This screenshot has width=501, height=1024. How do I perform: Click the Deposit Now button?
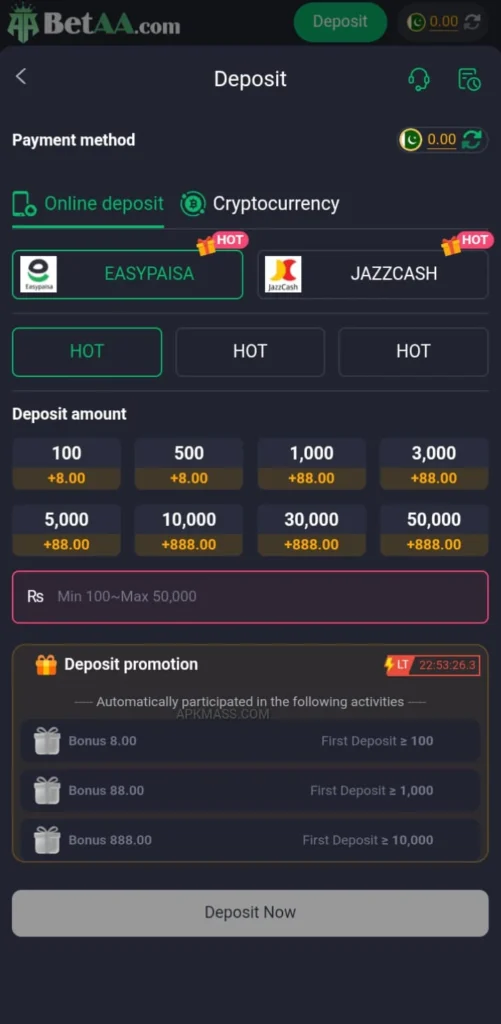(x=250, y=912)
